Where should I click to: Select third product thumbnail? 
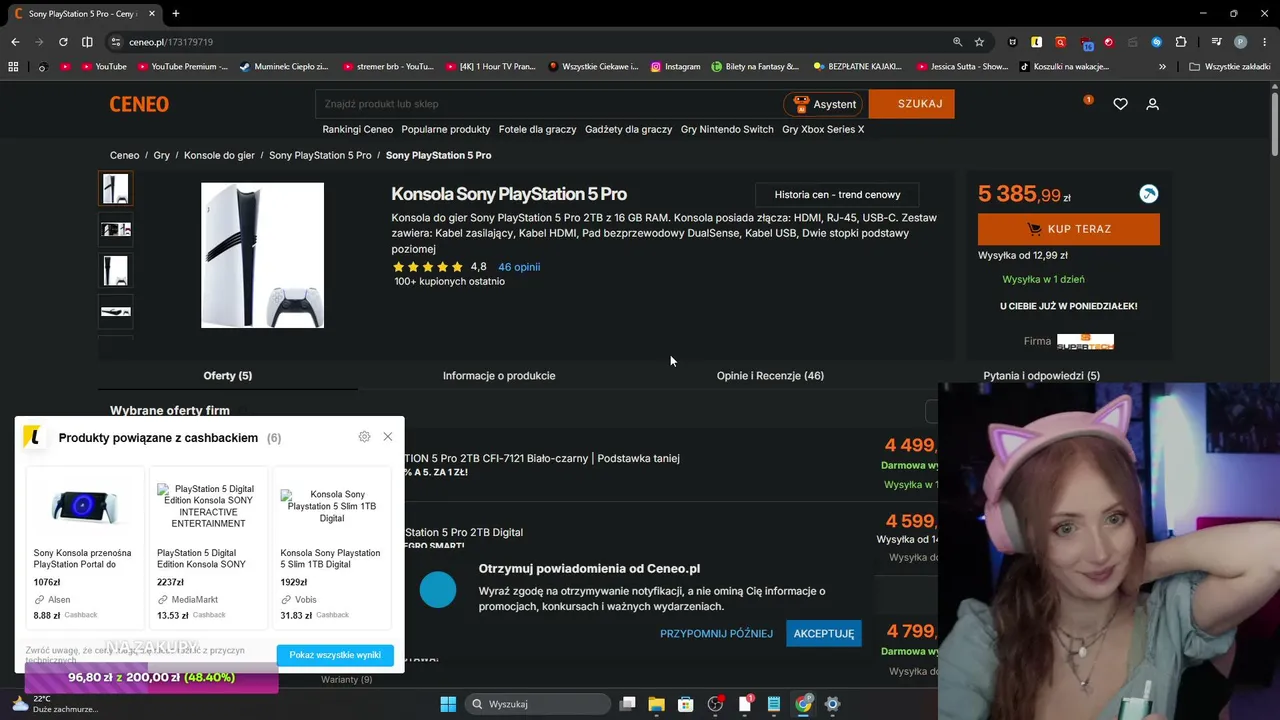tap(115, 271)
